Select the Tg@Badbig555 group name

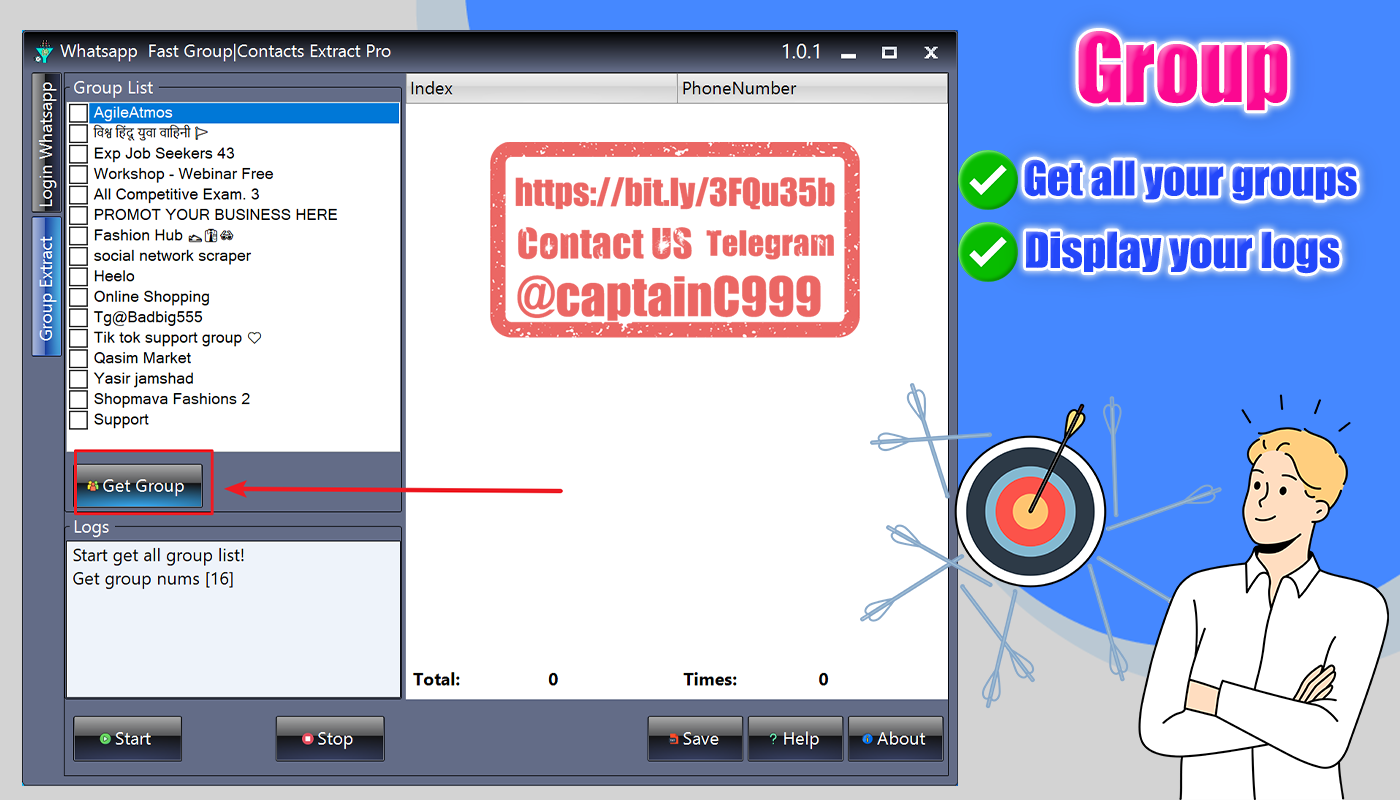coord(148,317)
